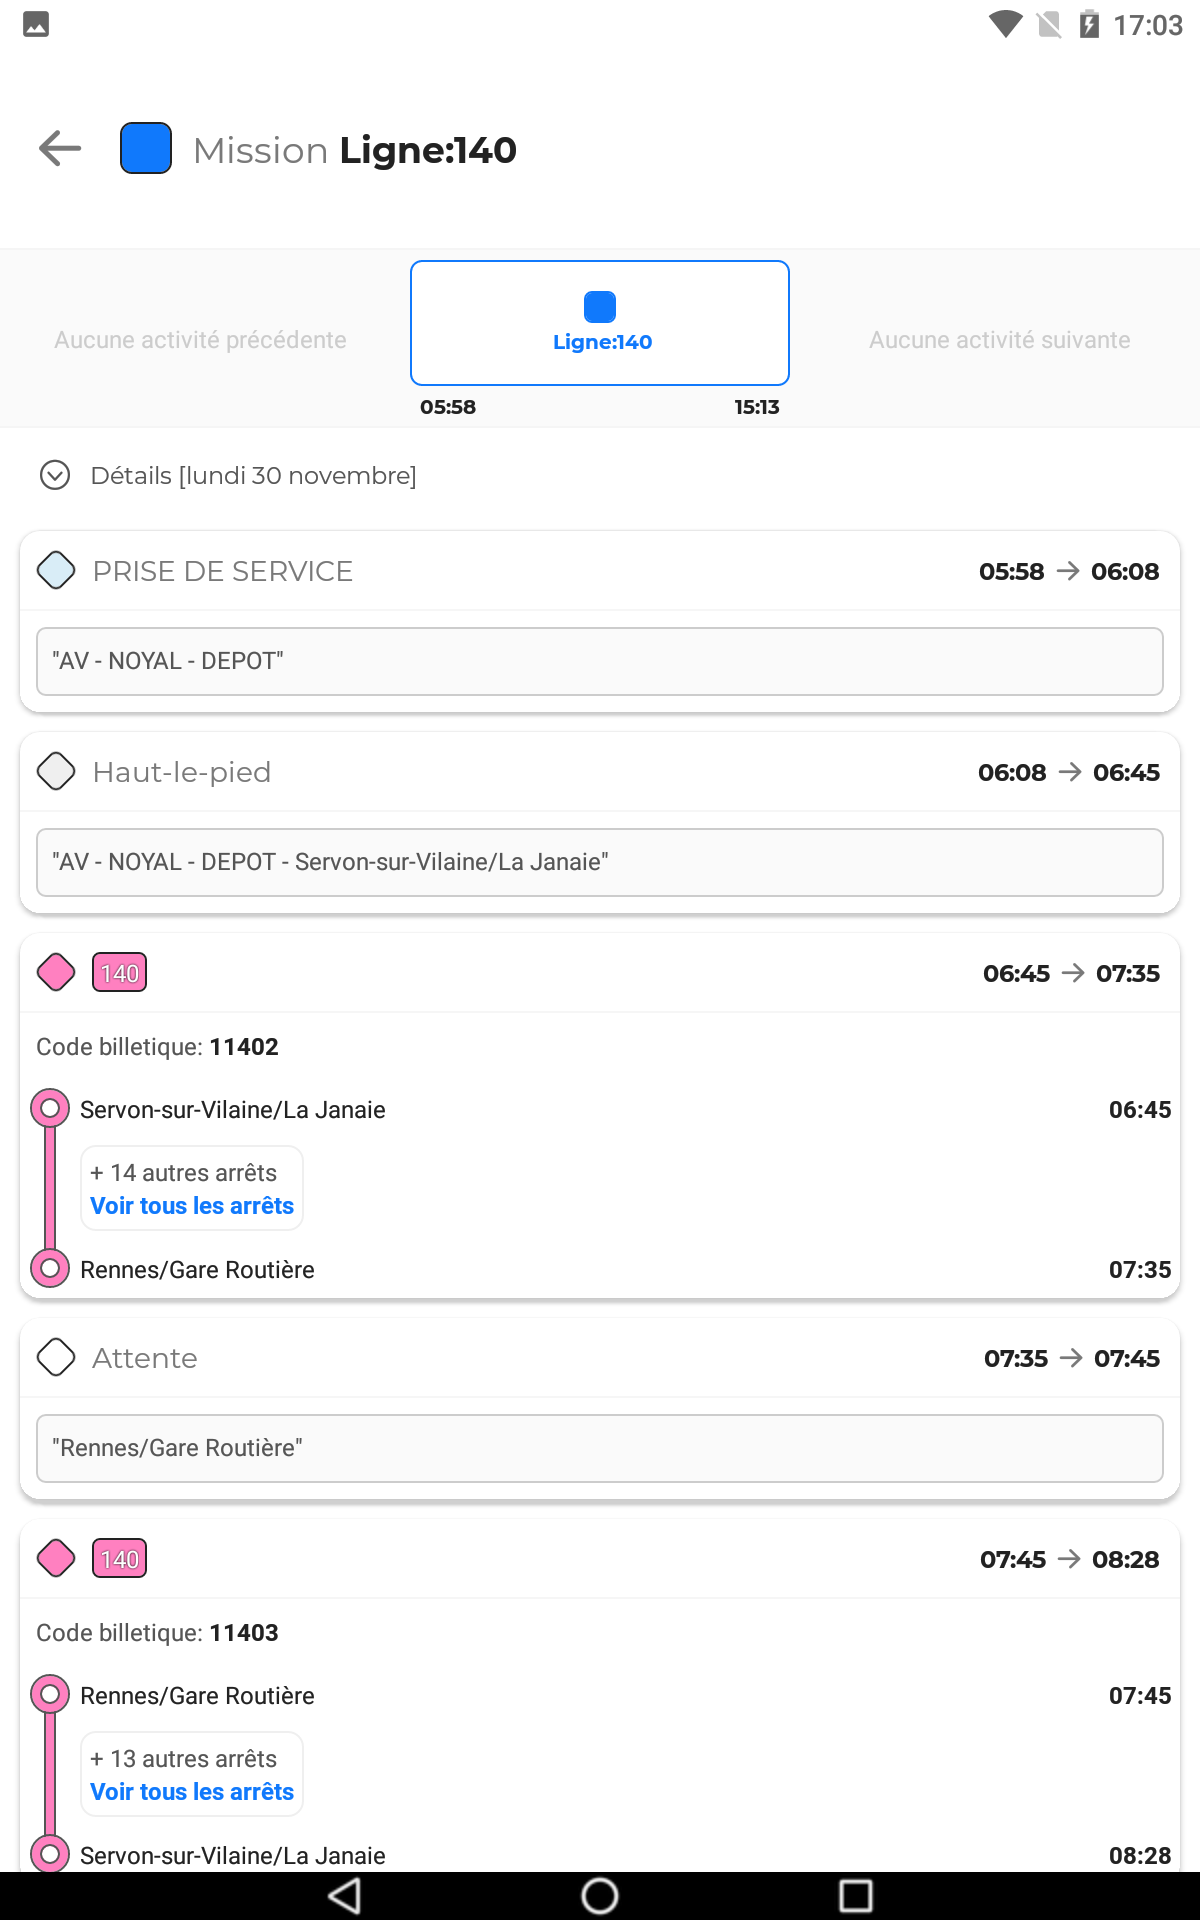Select the Ligne:140 activity card

pyautogui.click(x=600, y=323)
